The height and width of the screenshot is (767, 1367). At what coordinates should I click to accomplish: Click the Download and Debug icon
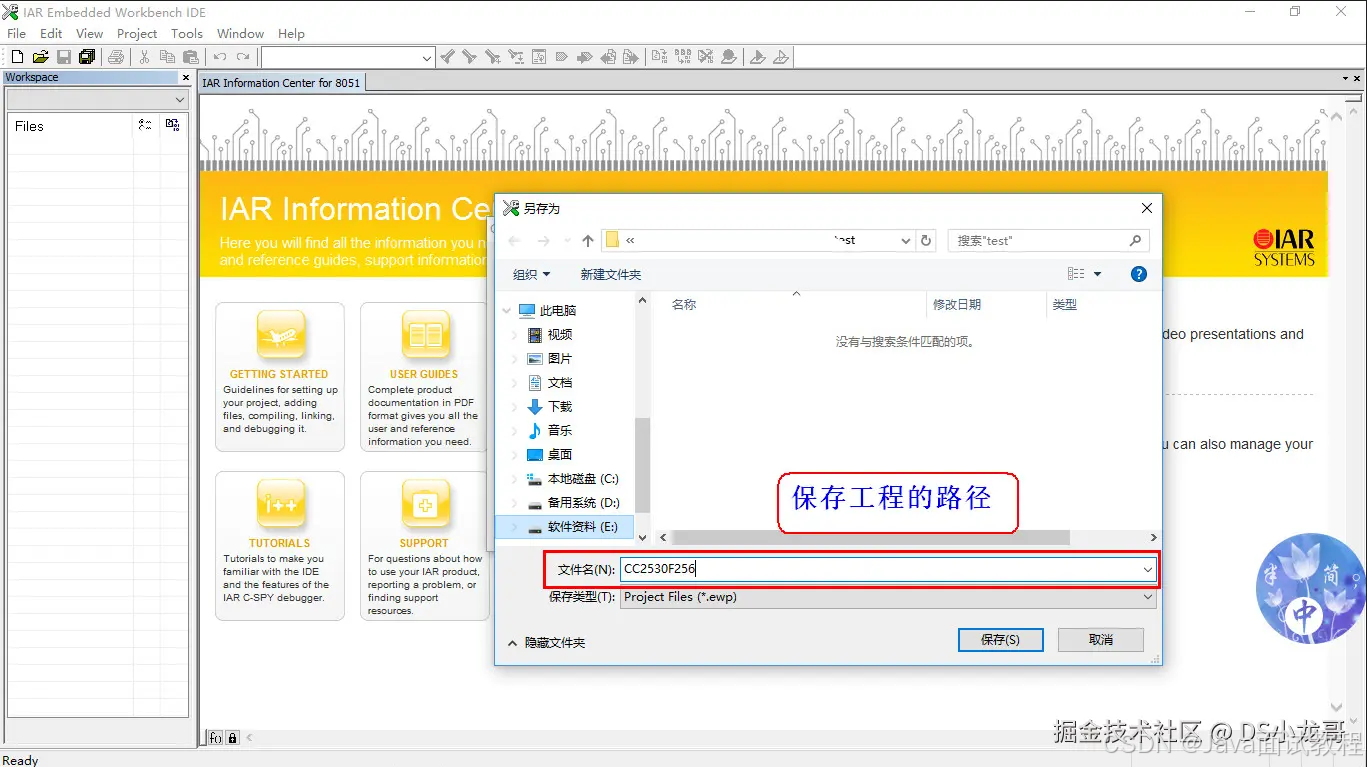click(x=758, y=57)
